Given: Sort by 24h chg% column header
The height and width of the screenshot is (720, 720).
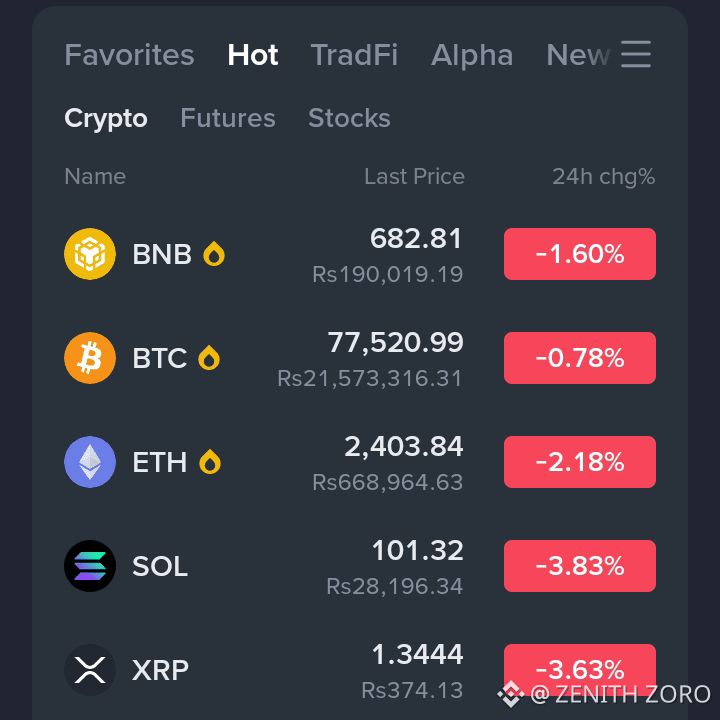Looking at the screenshot, I should point(604,177).
